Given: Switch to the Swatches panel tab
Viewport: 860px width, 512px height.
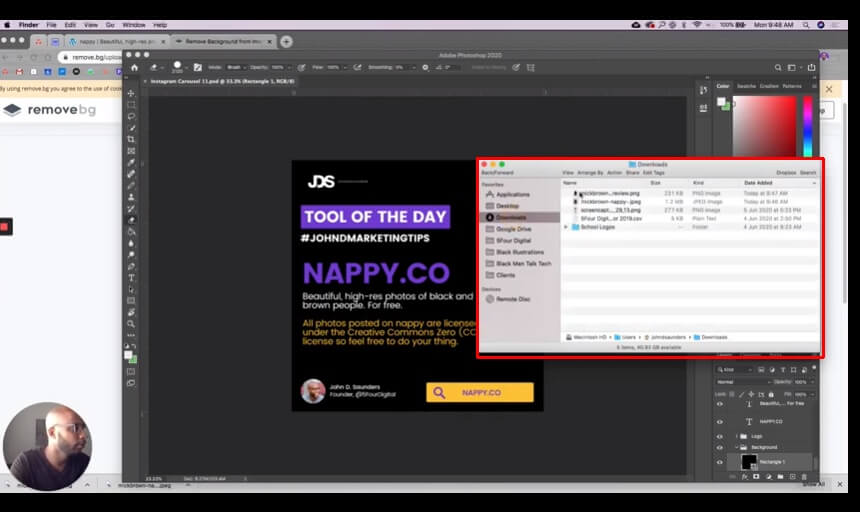Looking at the screenshot, I should (x=746, y=86).
